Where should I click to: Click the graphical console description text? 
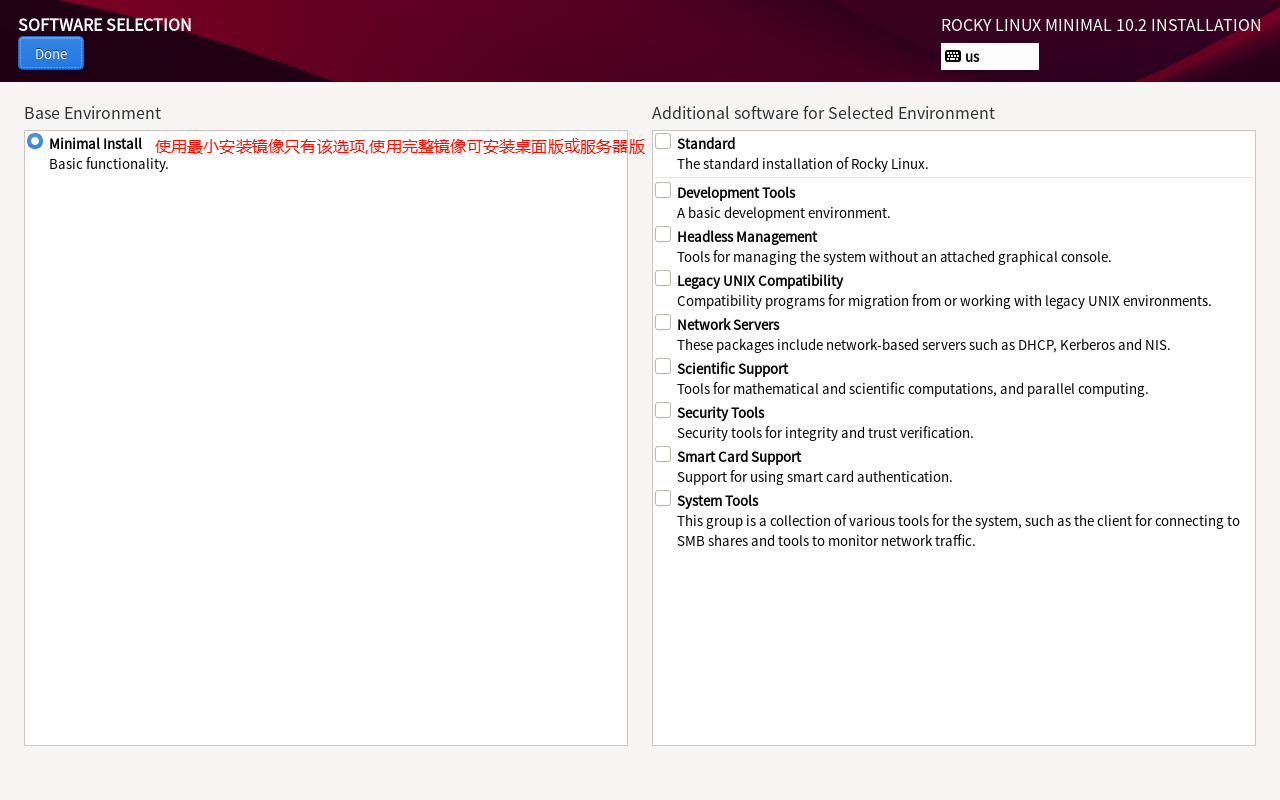(894, 257)
